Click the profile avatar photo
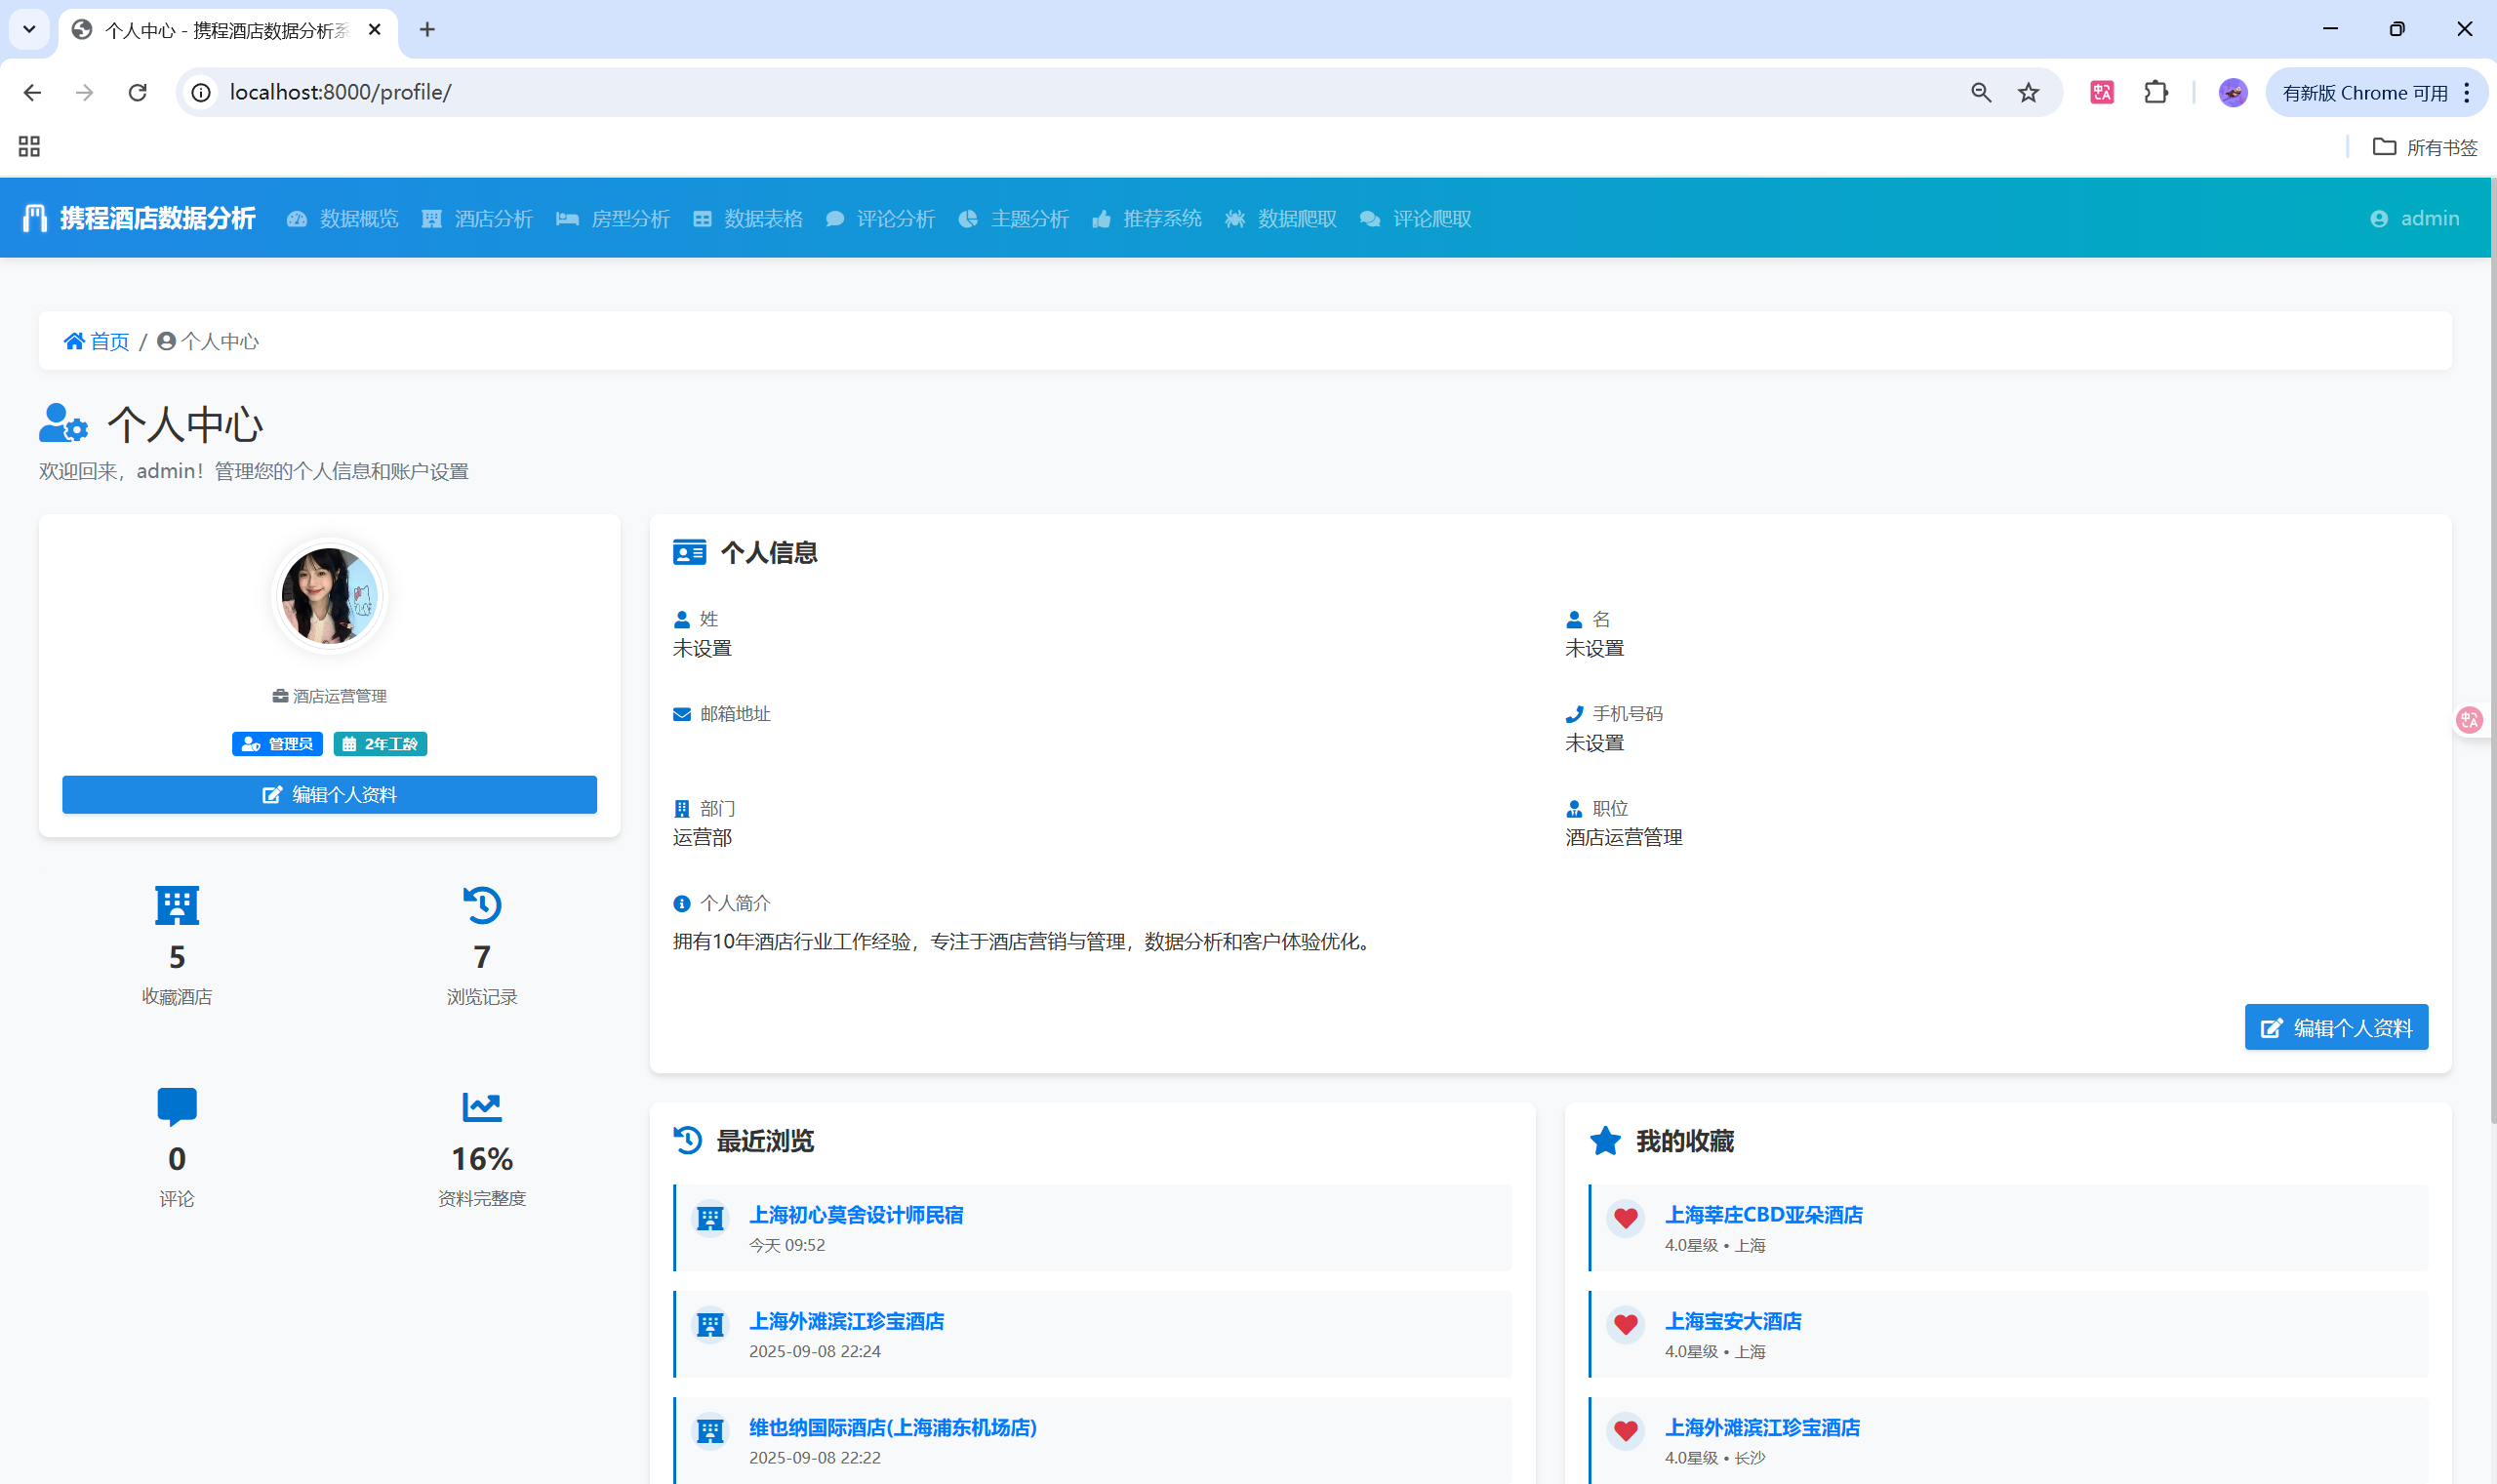 point(329,596)
